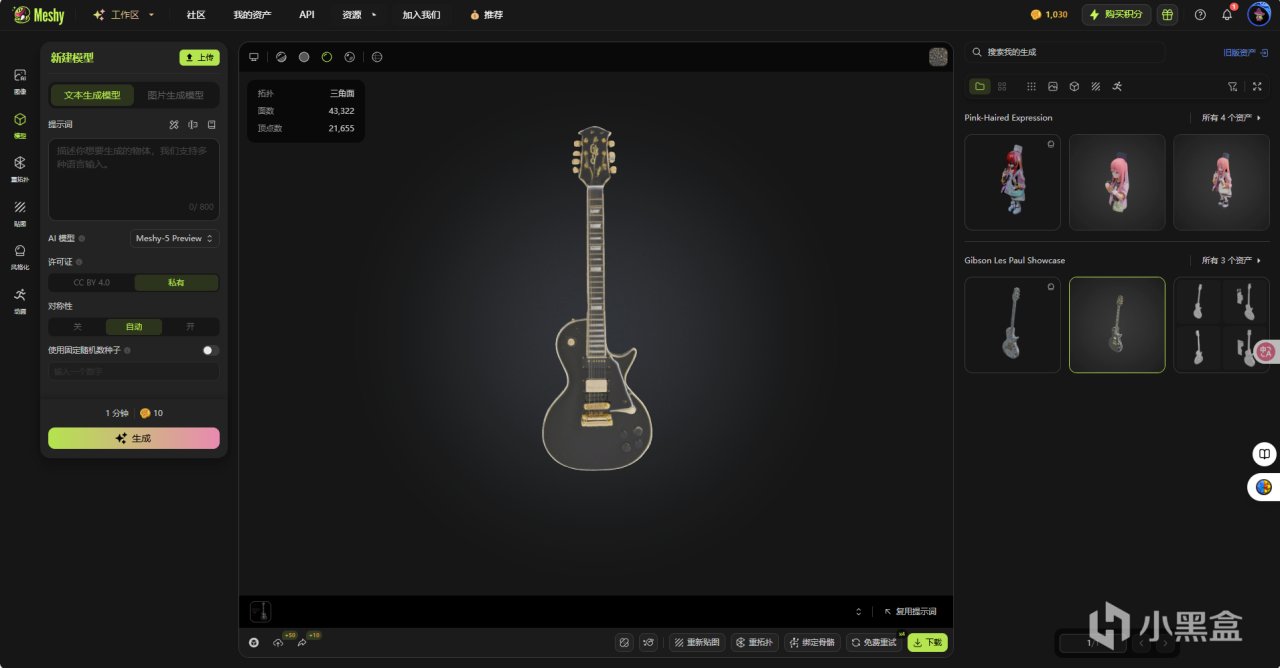This screenshot has height=668, width=1280.
Task: Click the monitor display icon in viewport toolbar
Action: 254,57
